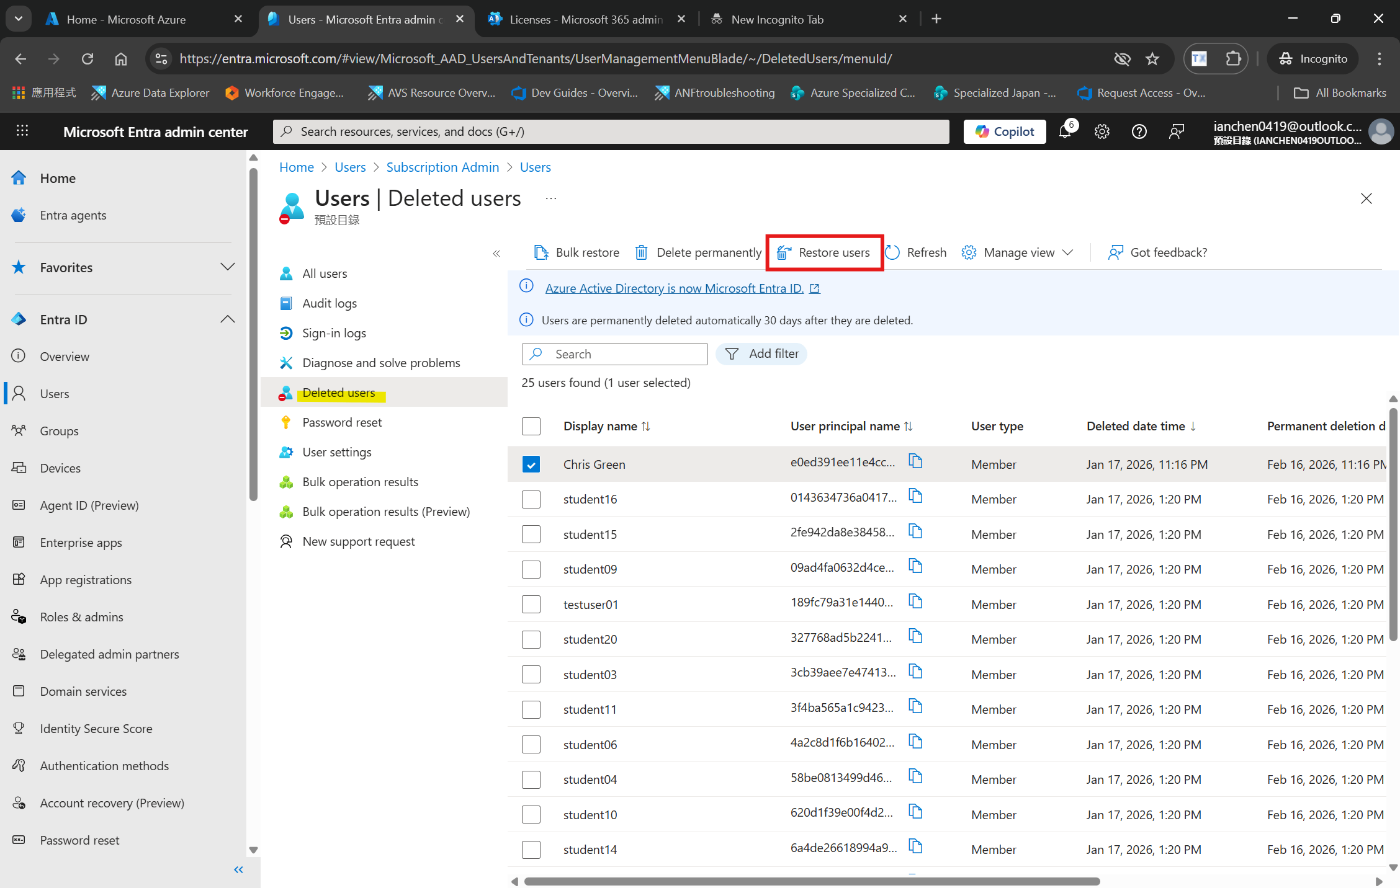Check the student15 row checkbox
The width and height of the screenshot is (1400, 888).
click(x=531, y=534)
